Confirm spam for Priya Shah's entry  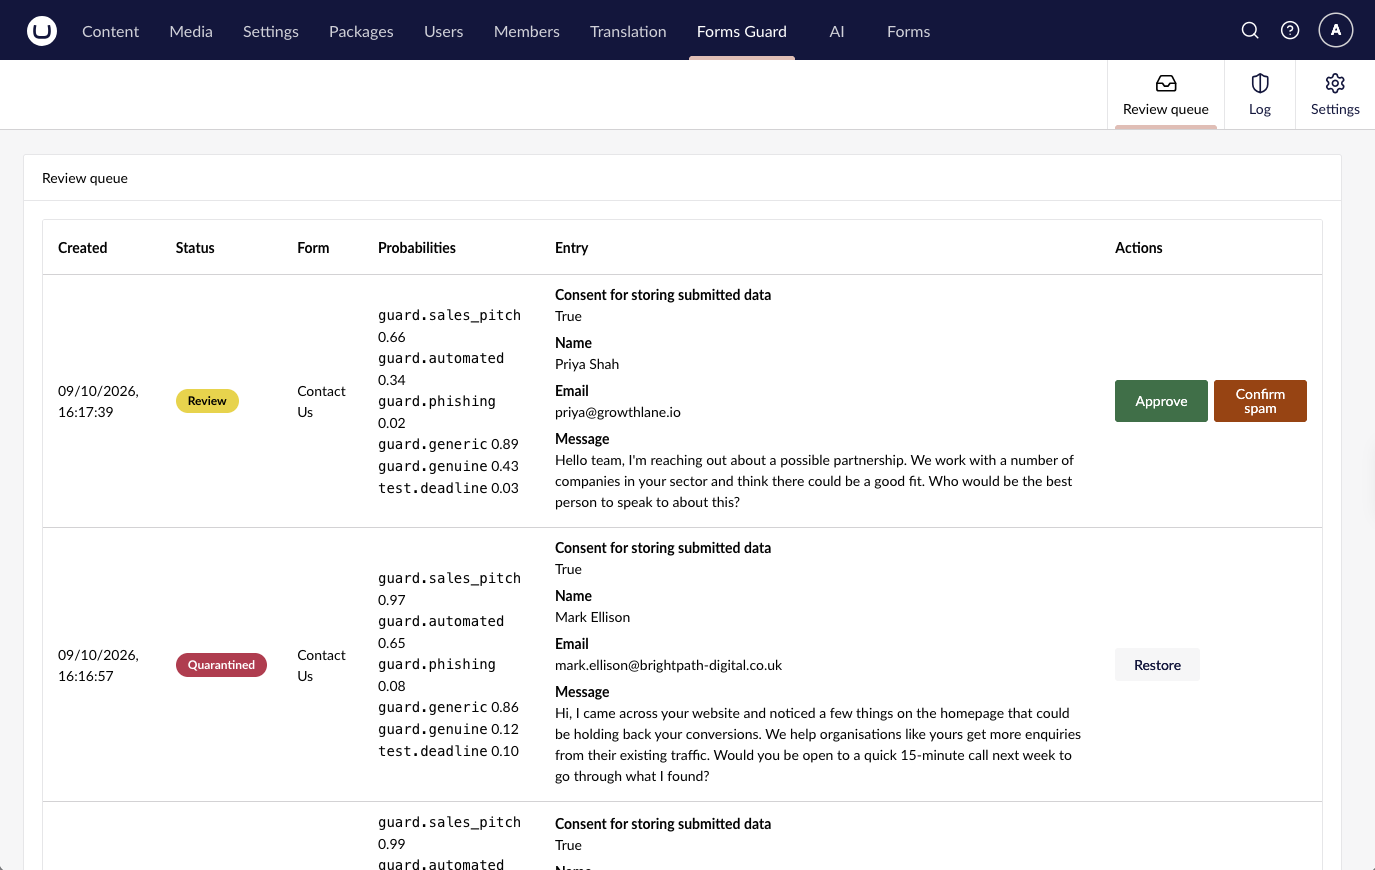pos(1260,401)
